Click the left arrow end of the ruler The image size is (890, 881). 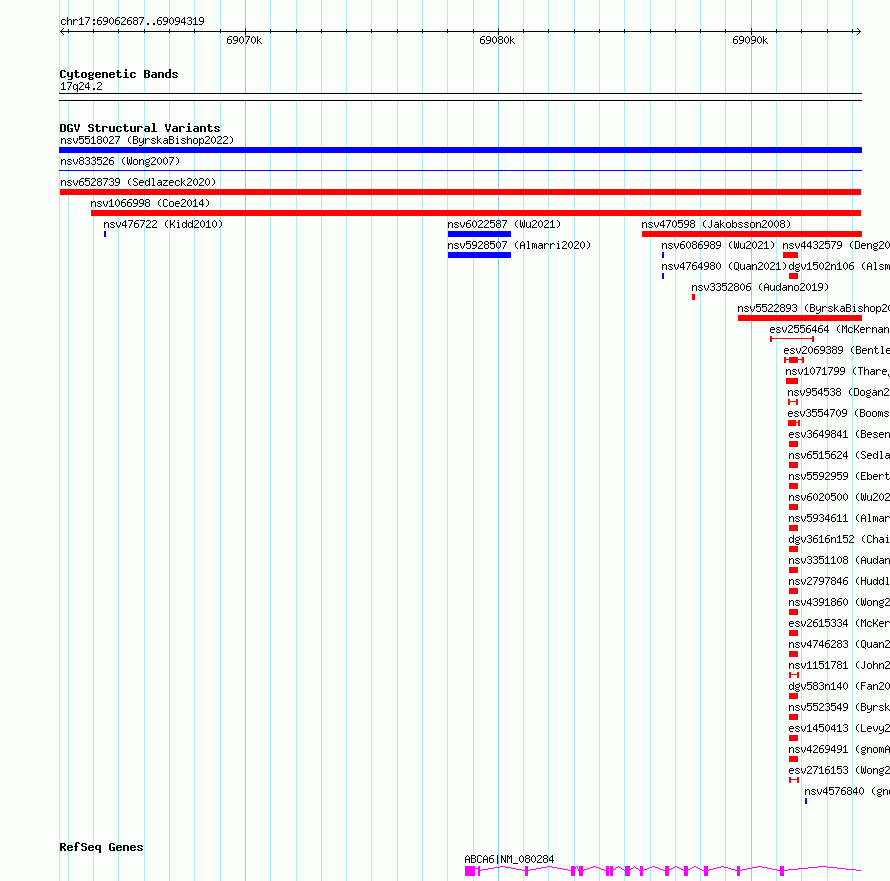tap(63, 31)
